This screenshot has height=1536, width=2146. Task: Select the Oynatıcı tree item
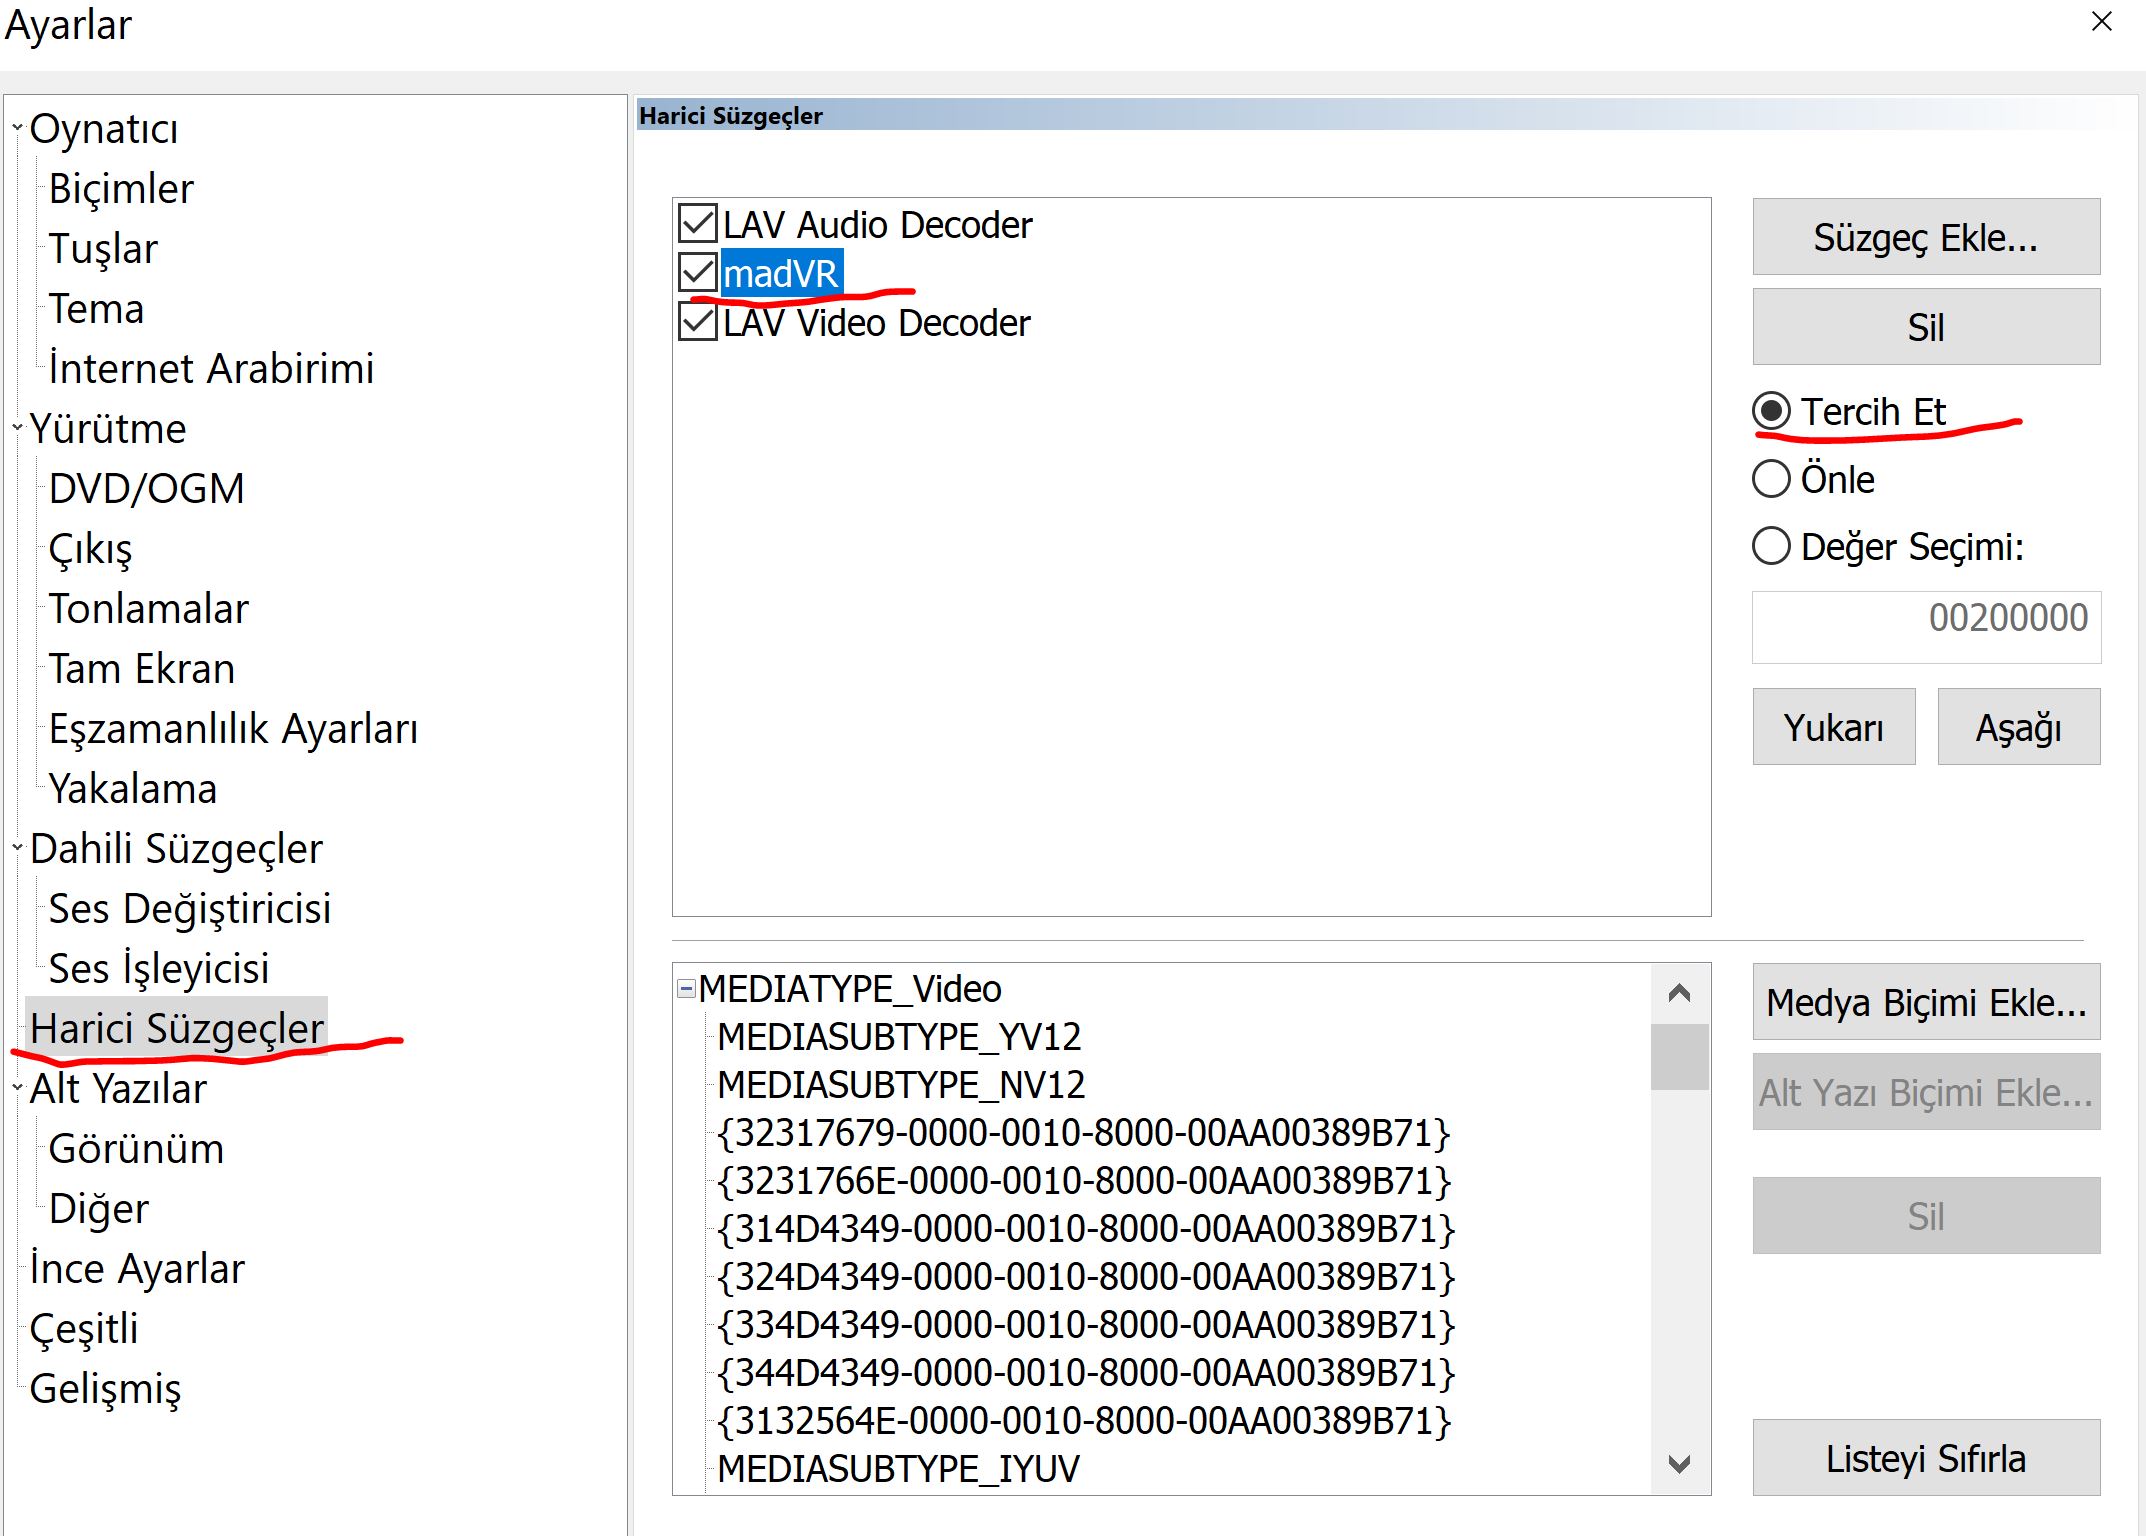pyautogui.click(x=104, y=128)
